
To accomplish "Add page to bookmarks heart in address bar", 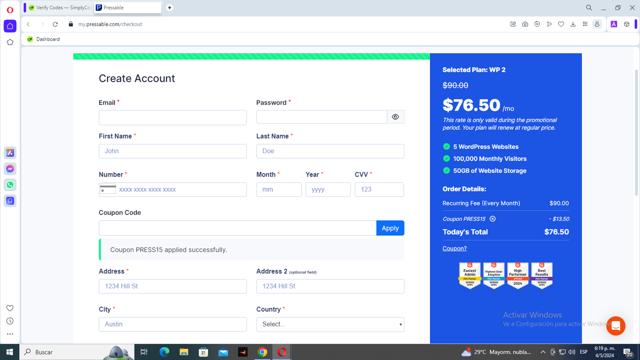I will coord(561,24).
